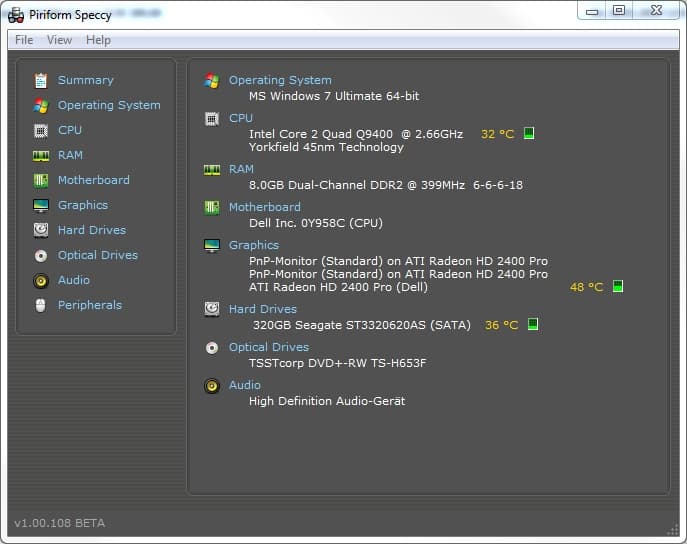Image resolution: width=687 pixels, height=544 pixels.
Task: Open the Optical Drives heading link in summary
Action: coord(269,347)
